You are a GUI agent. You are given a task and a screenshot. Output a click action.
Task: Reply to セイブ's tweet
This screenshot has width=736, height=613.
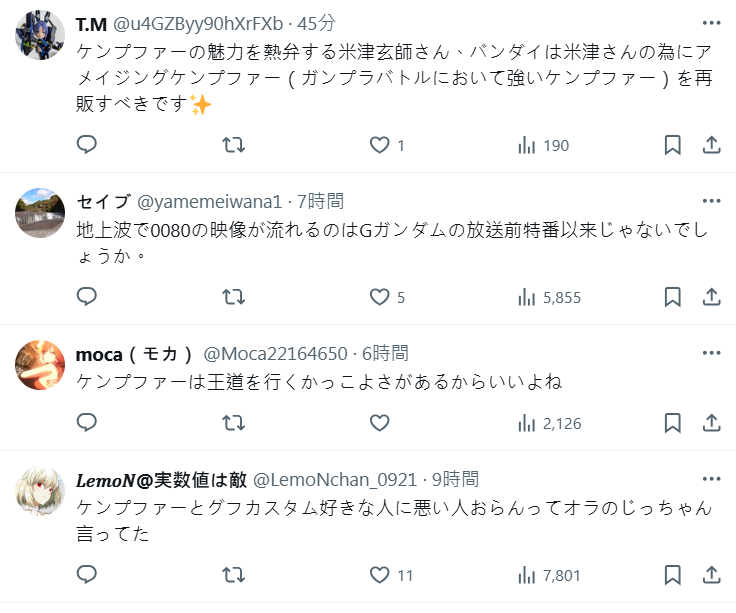pyautogui.click(x=87, y=297)
